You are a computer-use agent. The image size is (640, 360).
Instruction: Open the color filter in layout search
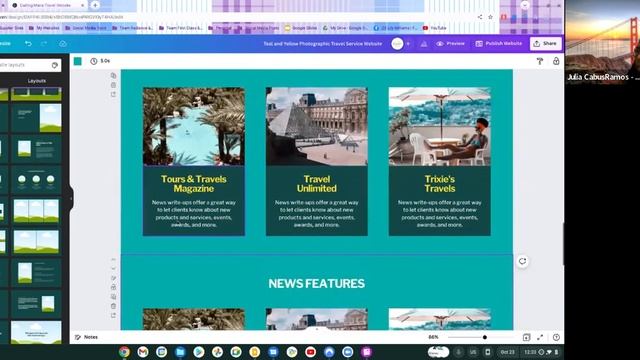point(55,65)
